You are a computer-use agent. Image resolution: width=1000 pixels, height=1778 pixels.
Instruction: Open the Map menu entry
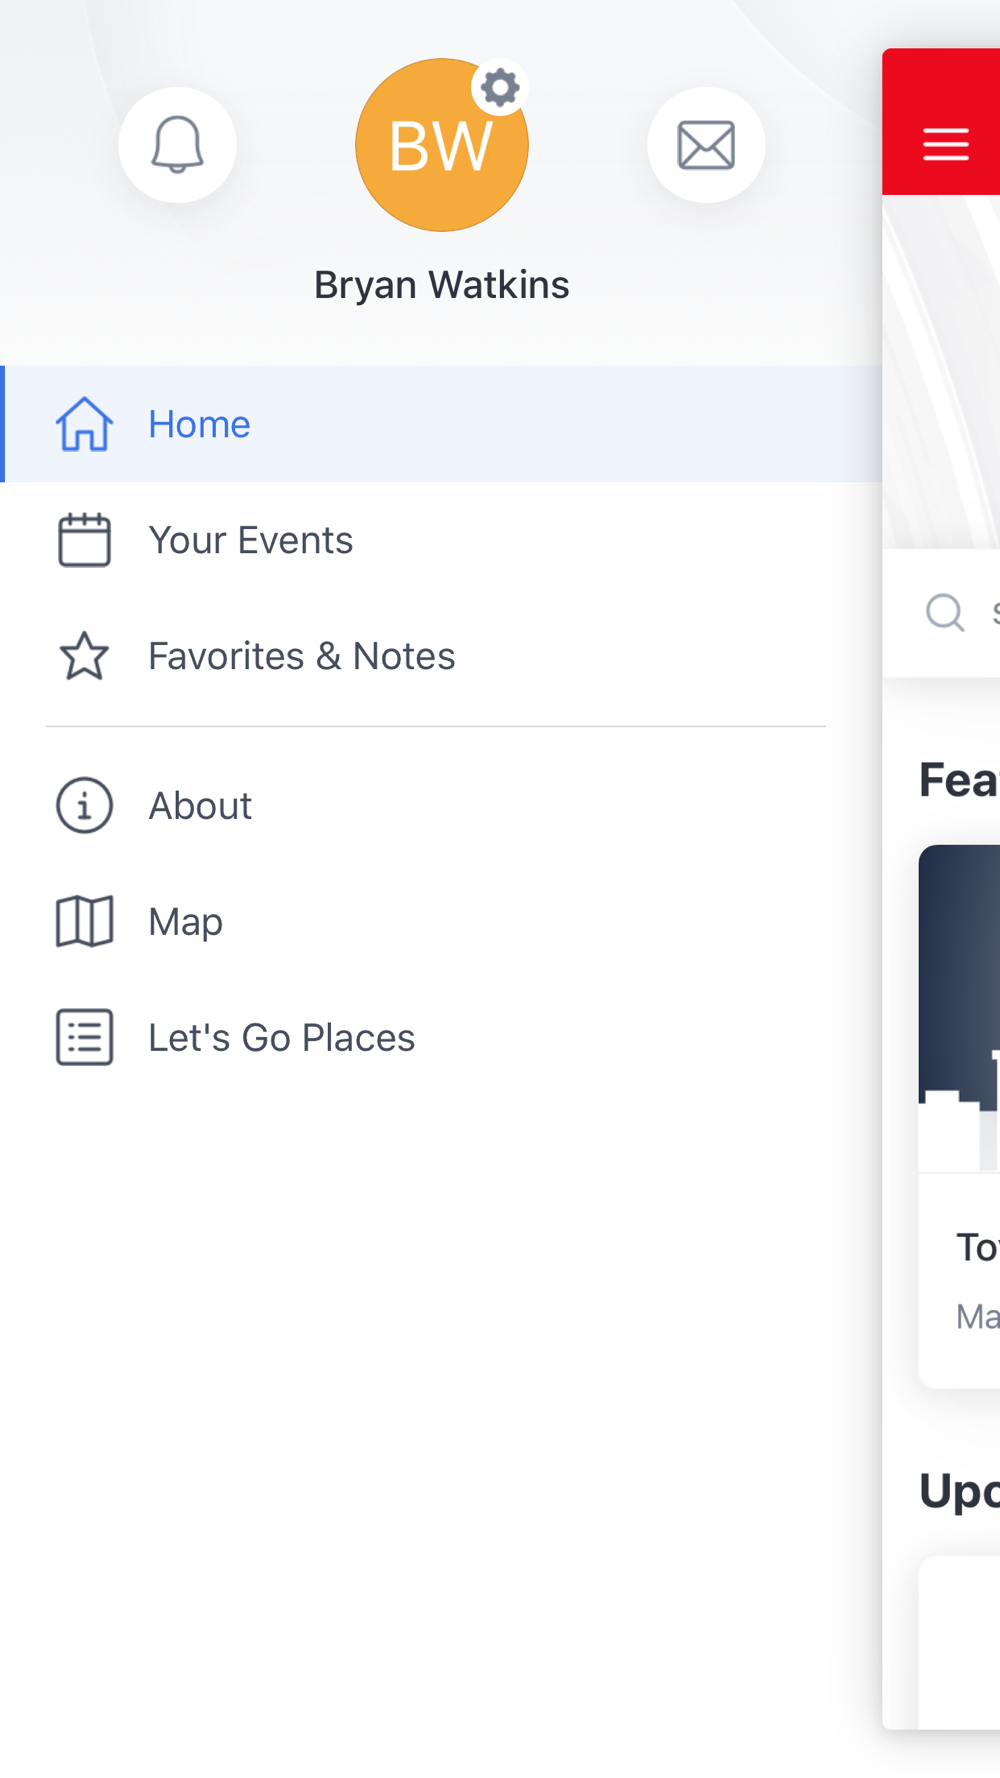(x=441, y=921)
